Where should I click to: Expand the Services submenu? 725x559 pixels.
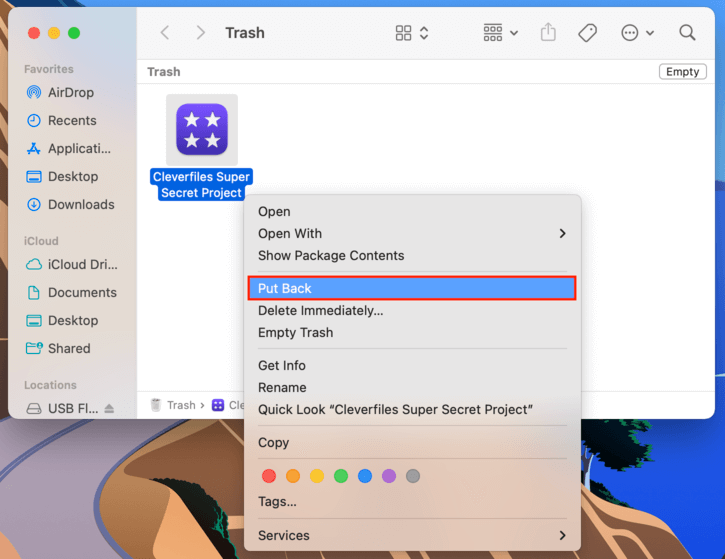(x=412, y=535)
